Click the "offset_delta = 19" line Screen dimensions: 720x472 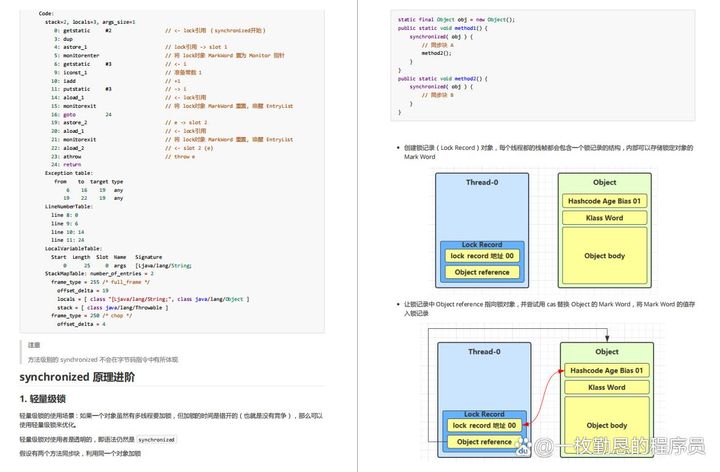pyautogui.click(x=83, y=291)
